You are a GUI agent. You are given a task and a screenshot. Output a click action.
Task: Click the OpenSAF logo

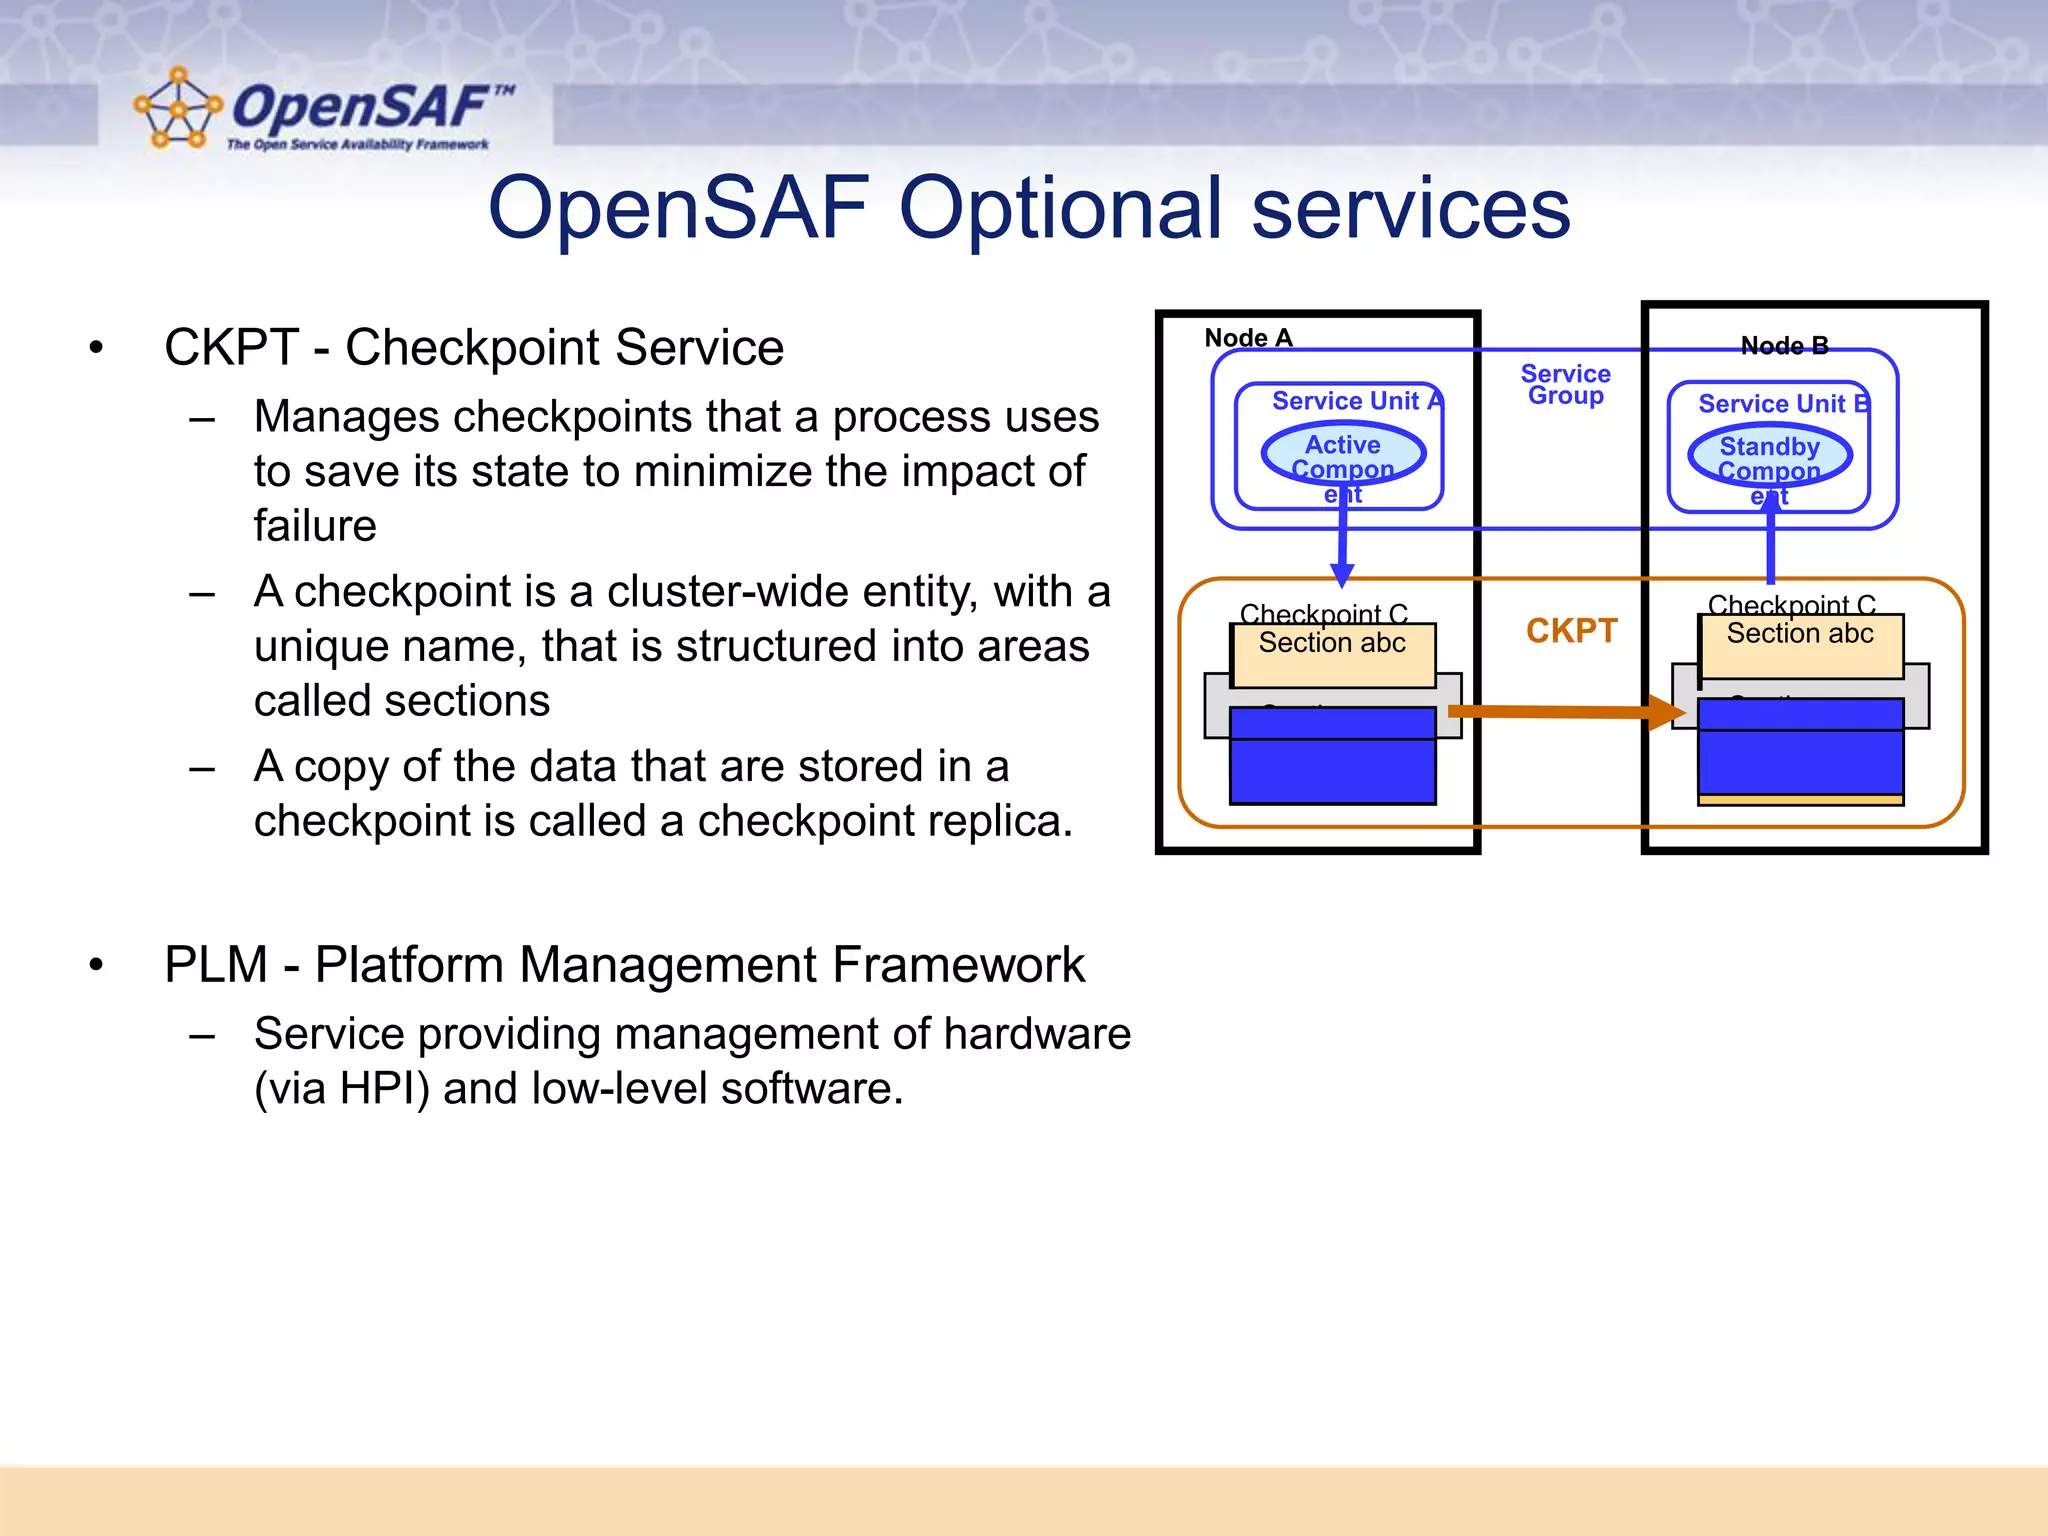[323, 110]
